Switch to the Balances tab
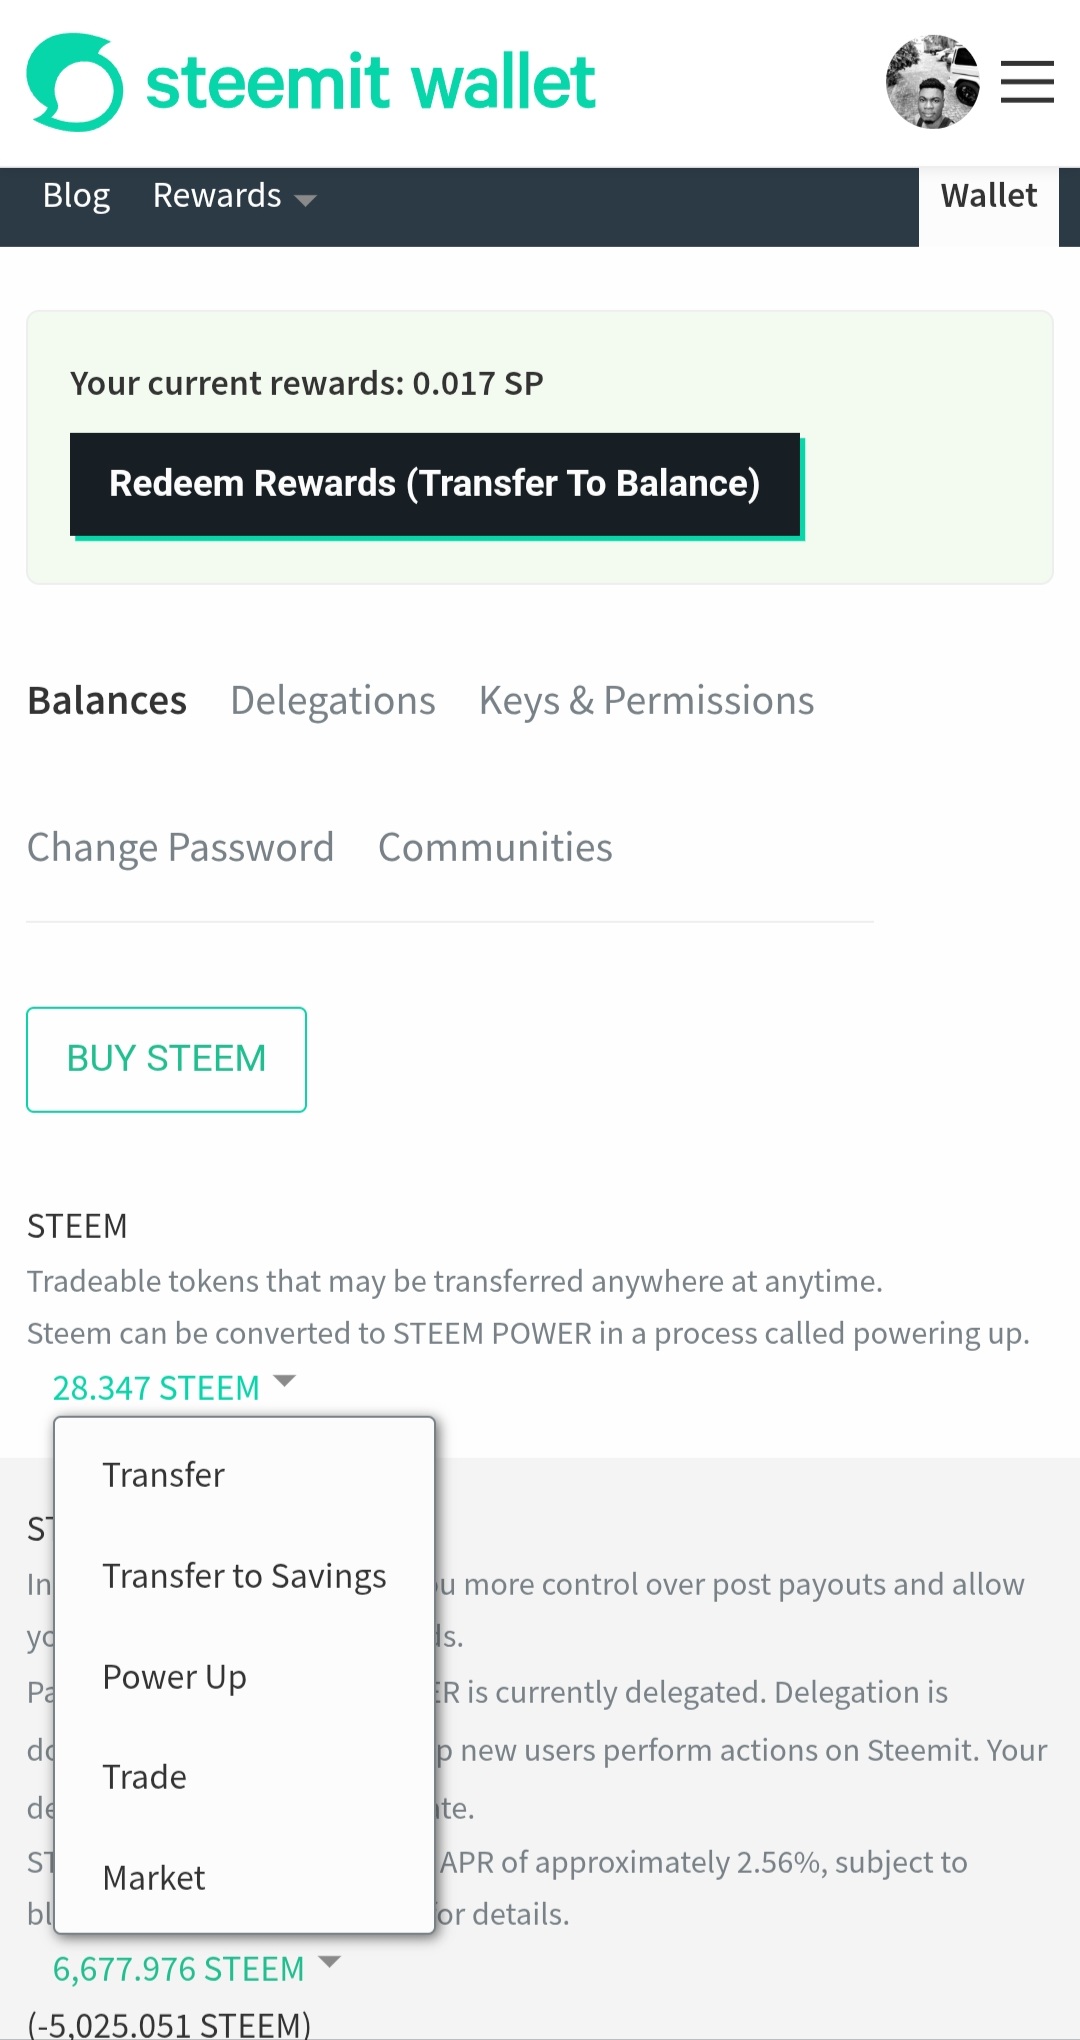The image size is (1080, 2040). [x=107, y=701]
